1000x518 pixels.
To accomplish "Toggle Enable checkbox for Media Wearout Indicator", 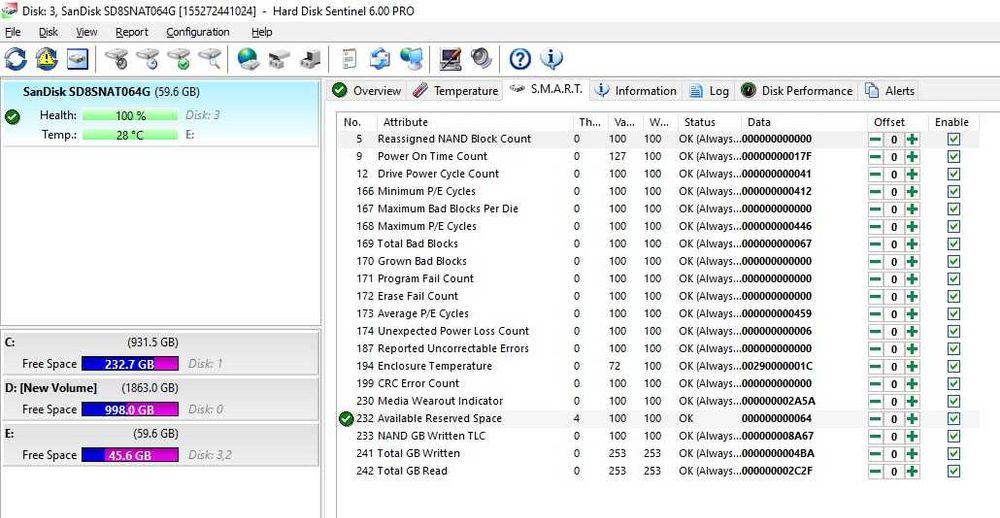I will (x=953, y=401).
